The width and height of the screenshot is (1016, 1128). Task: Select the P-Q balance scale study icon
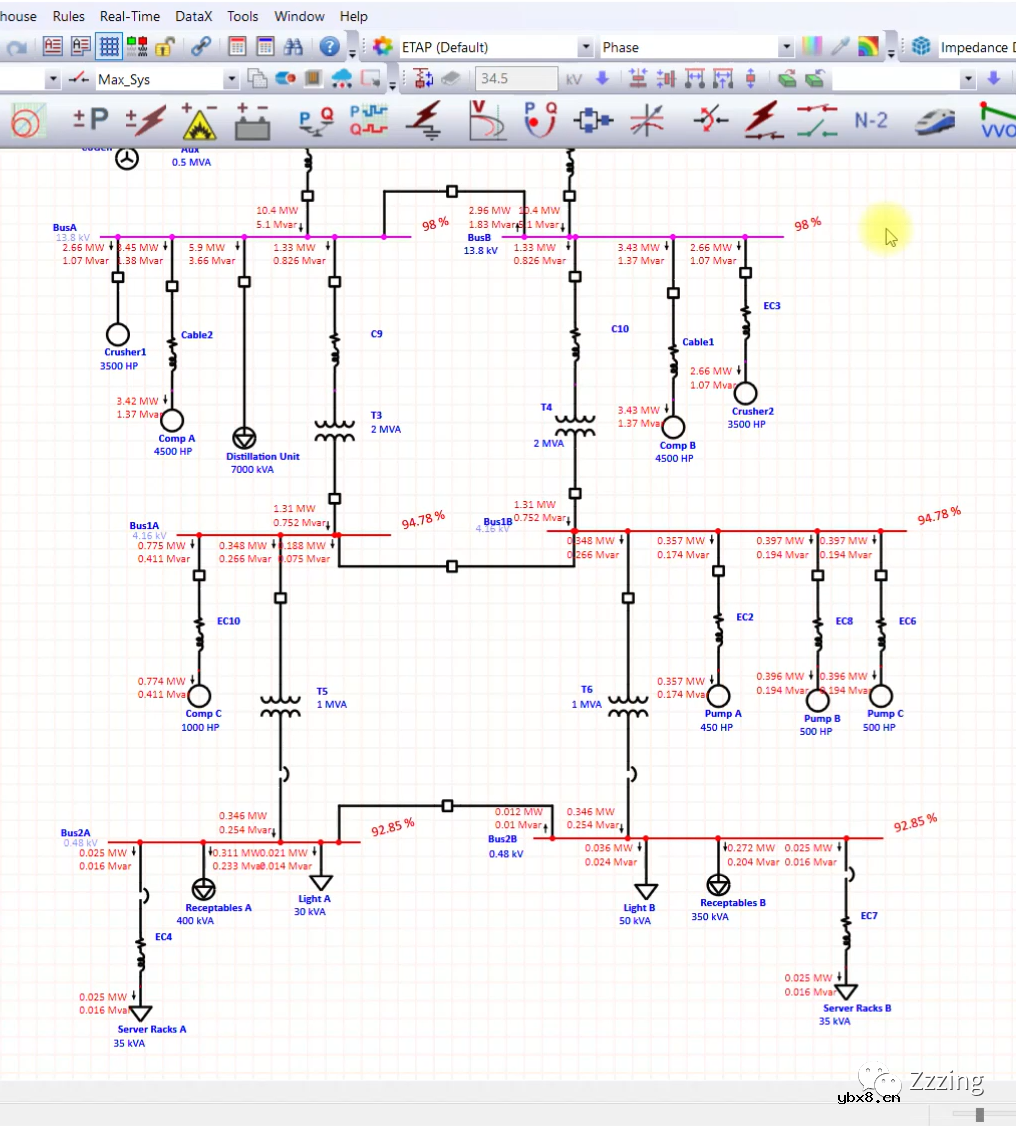pos(316,121)
